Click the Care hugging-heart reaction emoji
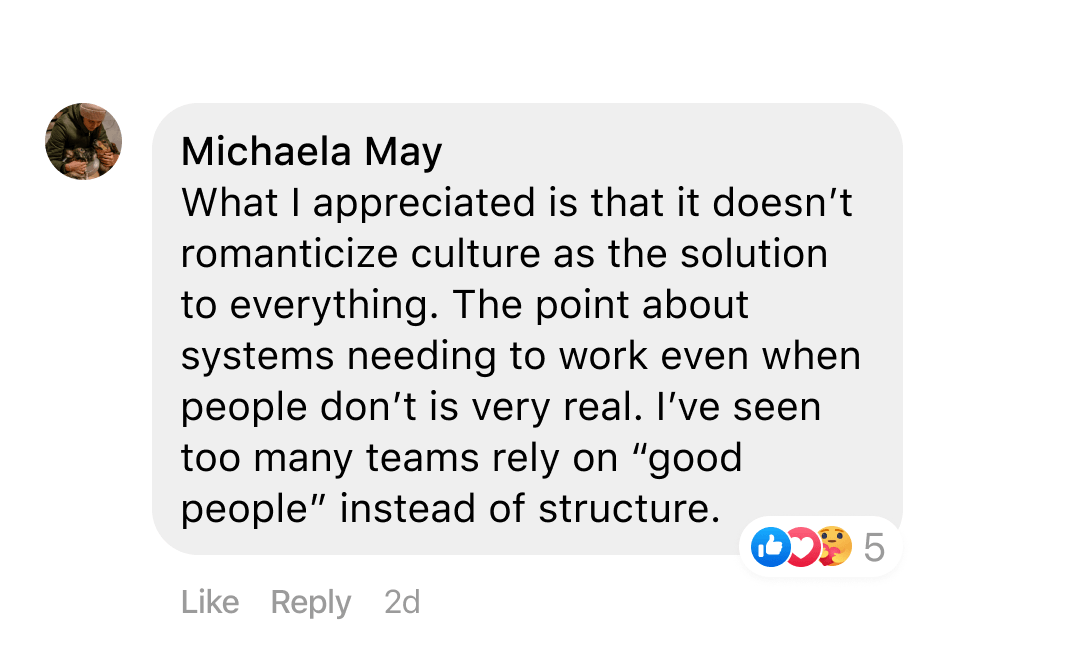Screen dimensions: 1080x649 coord(834,546)
